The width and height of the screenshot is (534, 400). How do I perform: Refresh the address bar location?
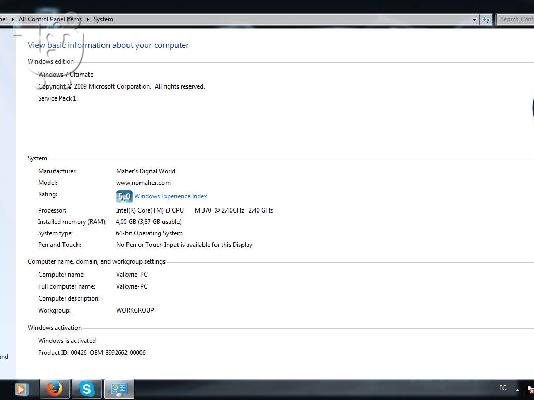click(x=486, y=20)
